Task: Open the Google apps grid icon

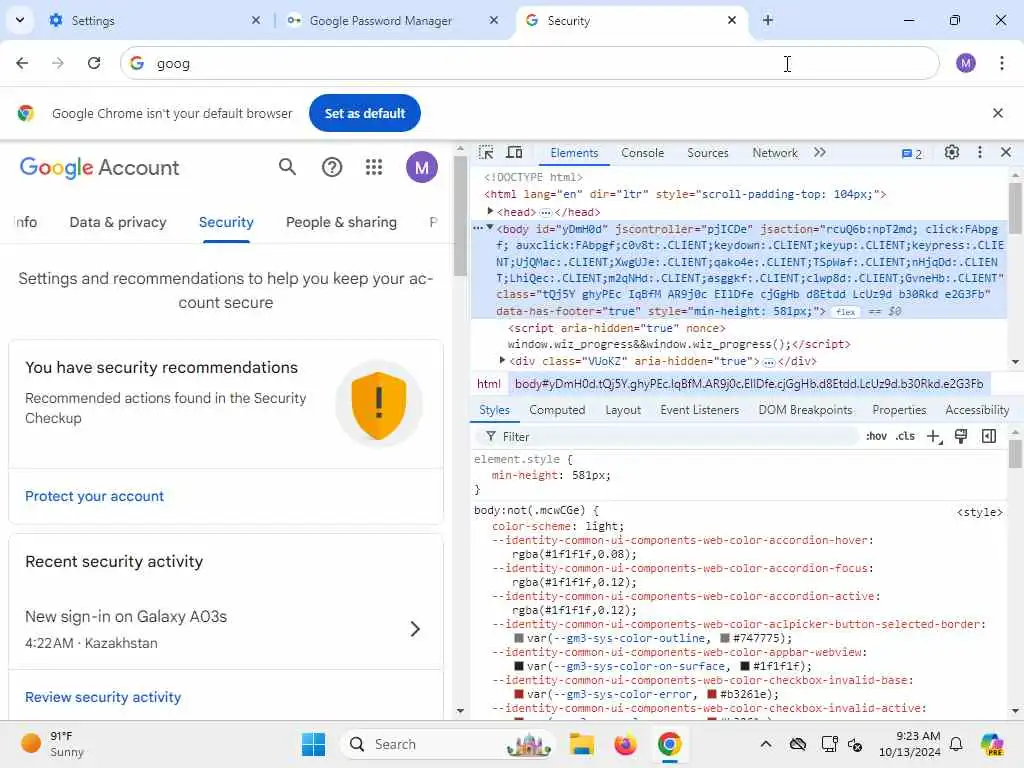Action: (374, 168)
